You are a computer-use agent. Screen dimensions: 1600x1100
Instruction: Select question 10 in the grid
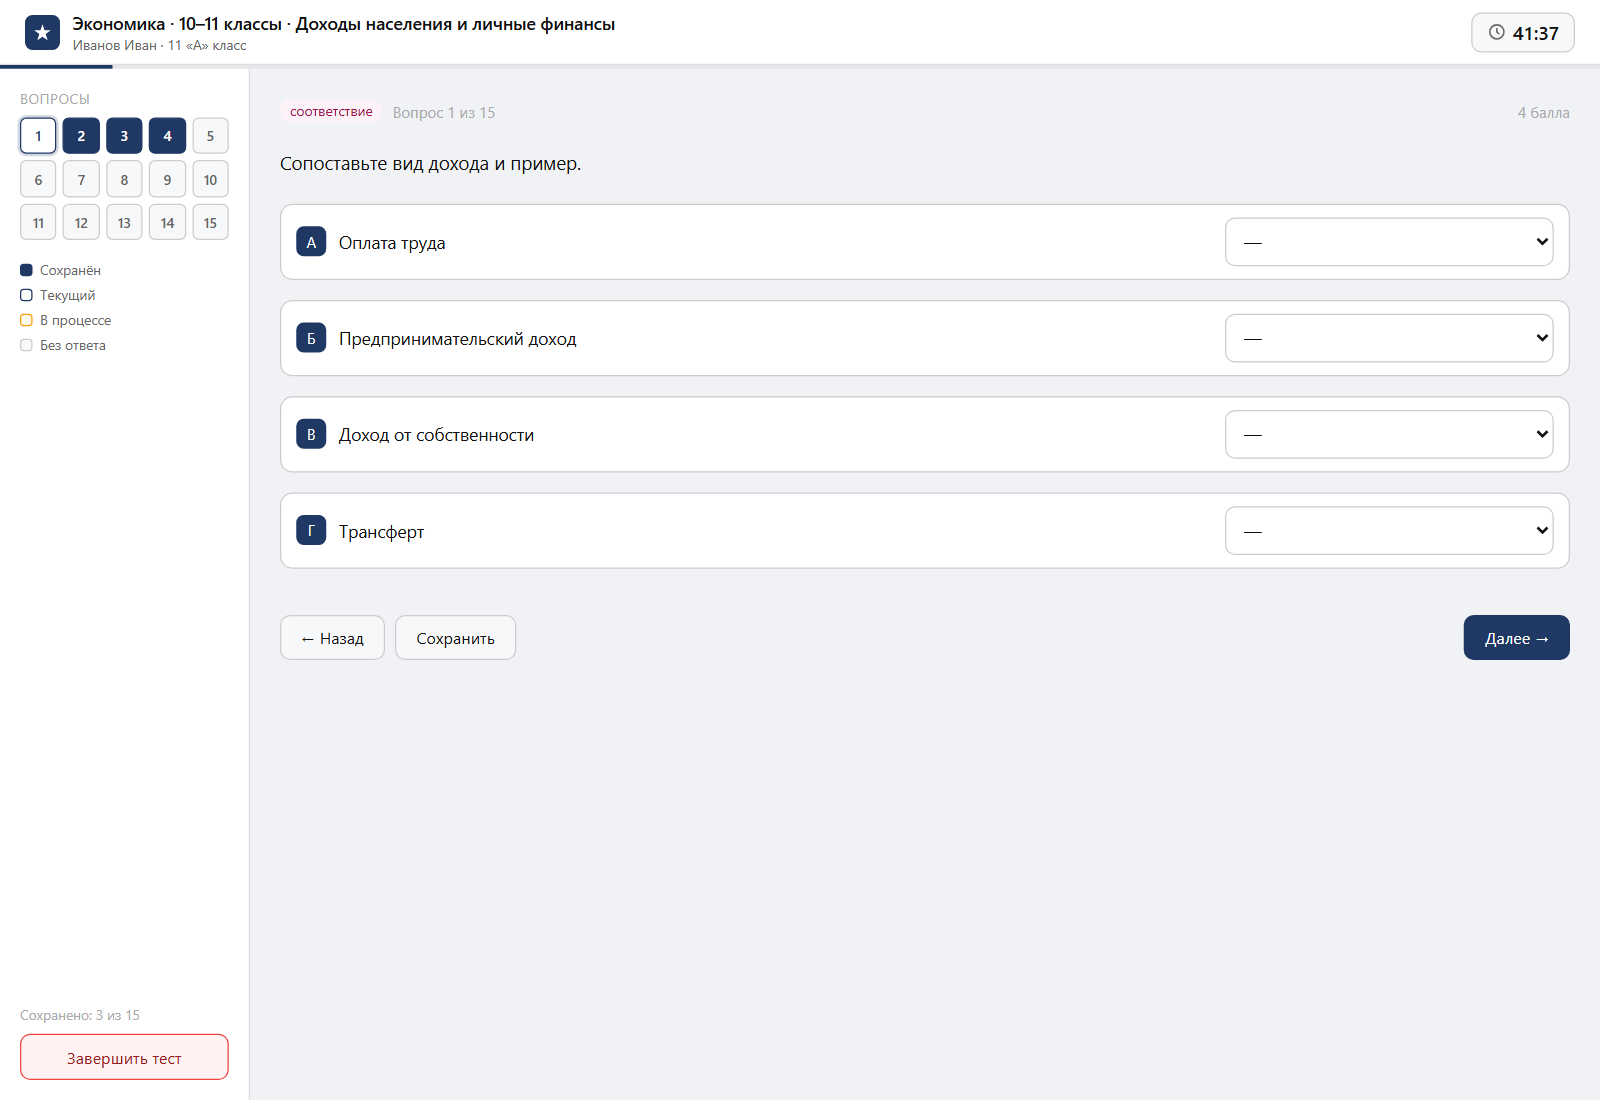210,180
